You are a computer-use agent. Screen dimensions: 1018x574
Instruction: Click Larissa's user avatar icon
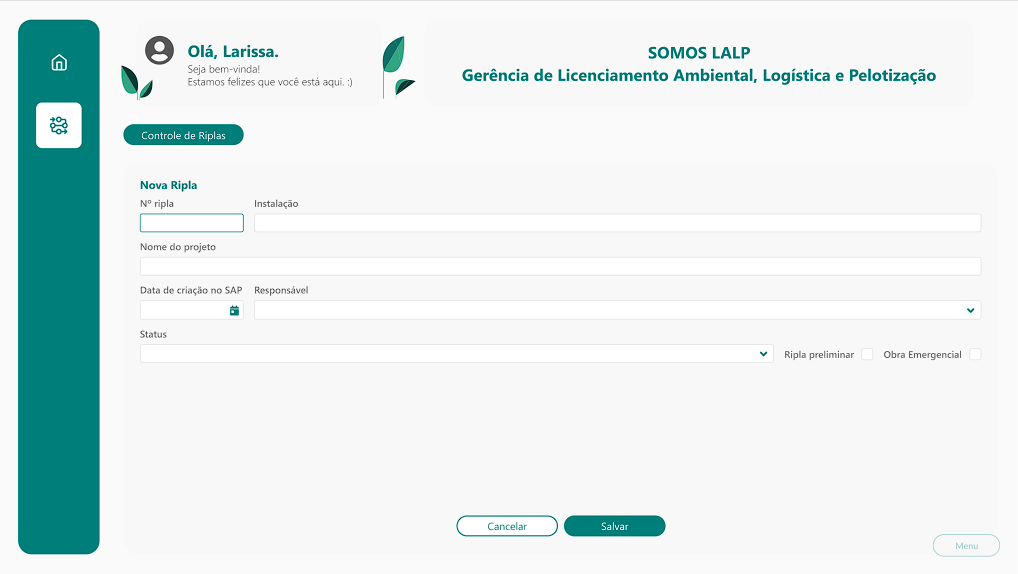tap(160, 51)
